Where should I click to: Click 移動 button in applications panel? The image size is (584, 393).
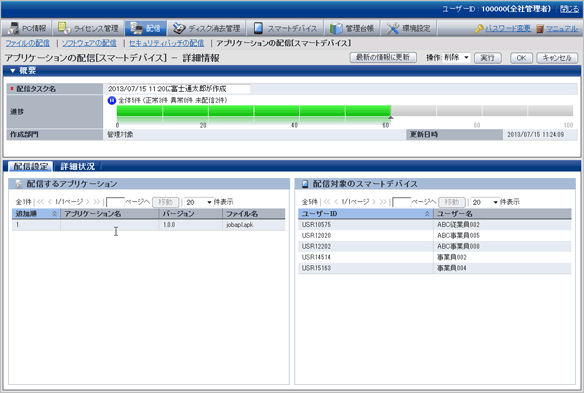point(166,202)
